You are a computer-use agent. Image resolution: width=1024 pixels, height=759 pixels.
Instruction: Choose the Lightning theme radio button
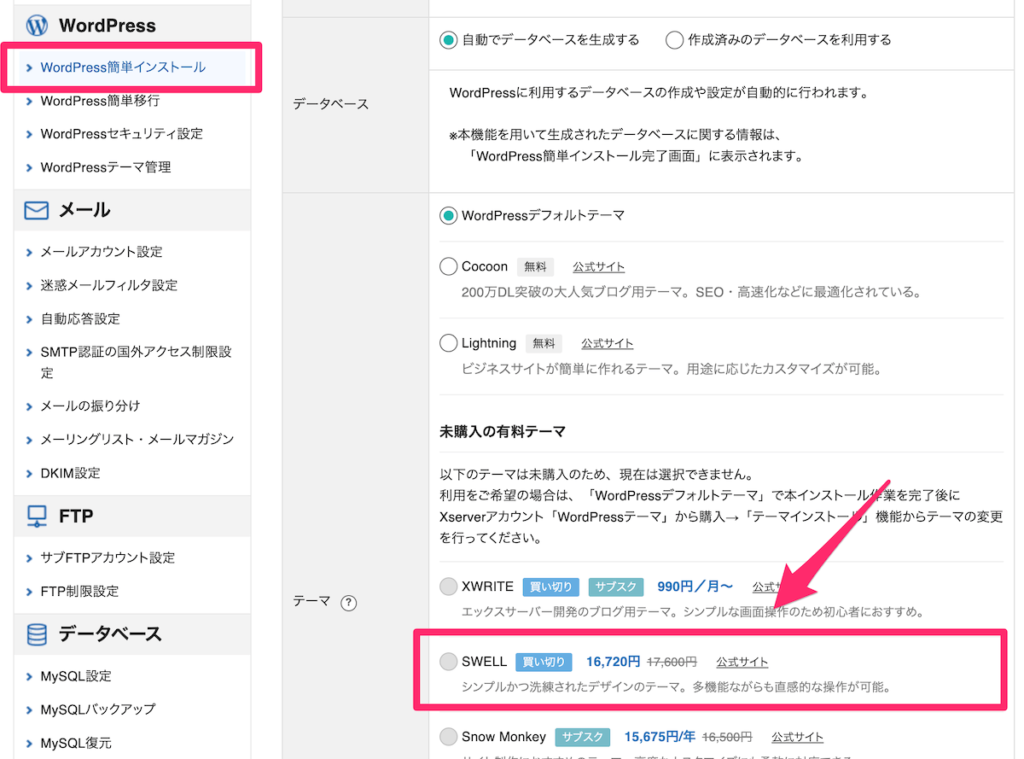(449, 343)
